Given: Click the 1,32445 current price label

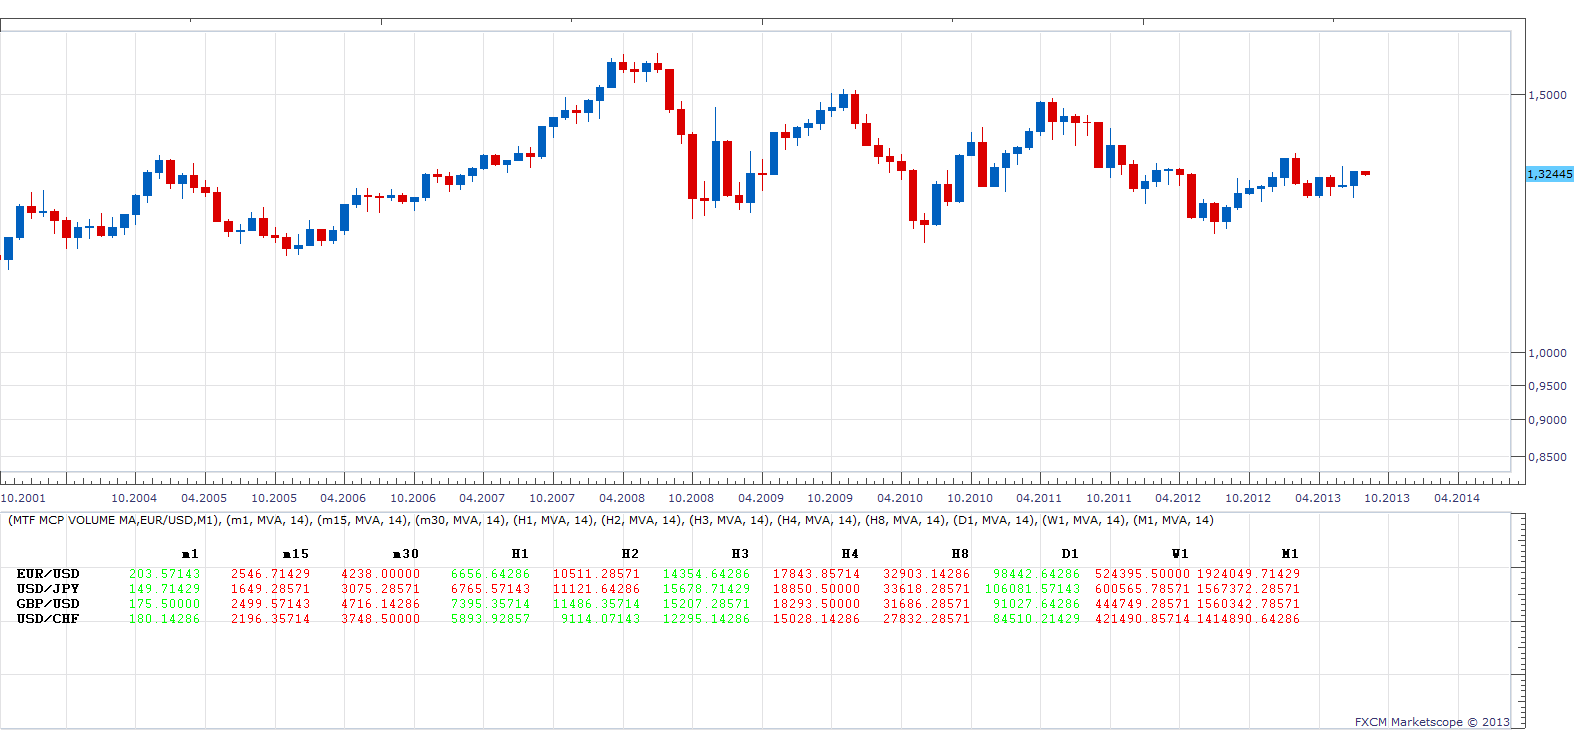Looking at the screenshot, I should point(1549,174).
